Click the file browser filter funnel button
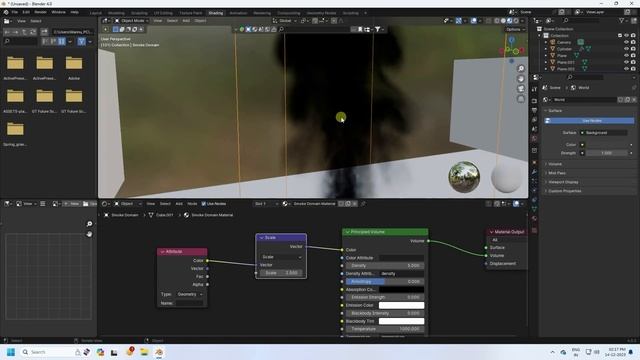Screen dimensions: 640x360 82,41
